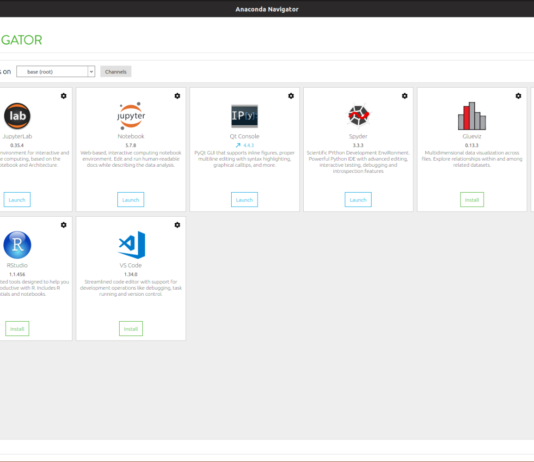
Task: Click the JupyterLab version 0.35.4 text
Action: coord(17,145)
